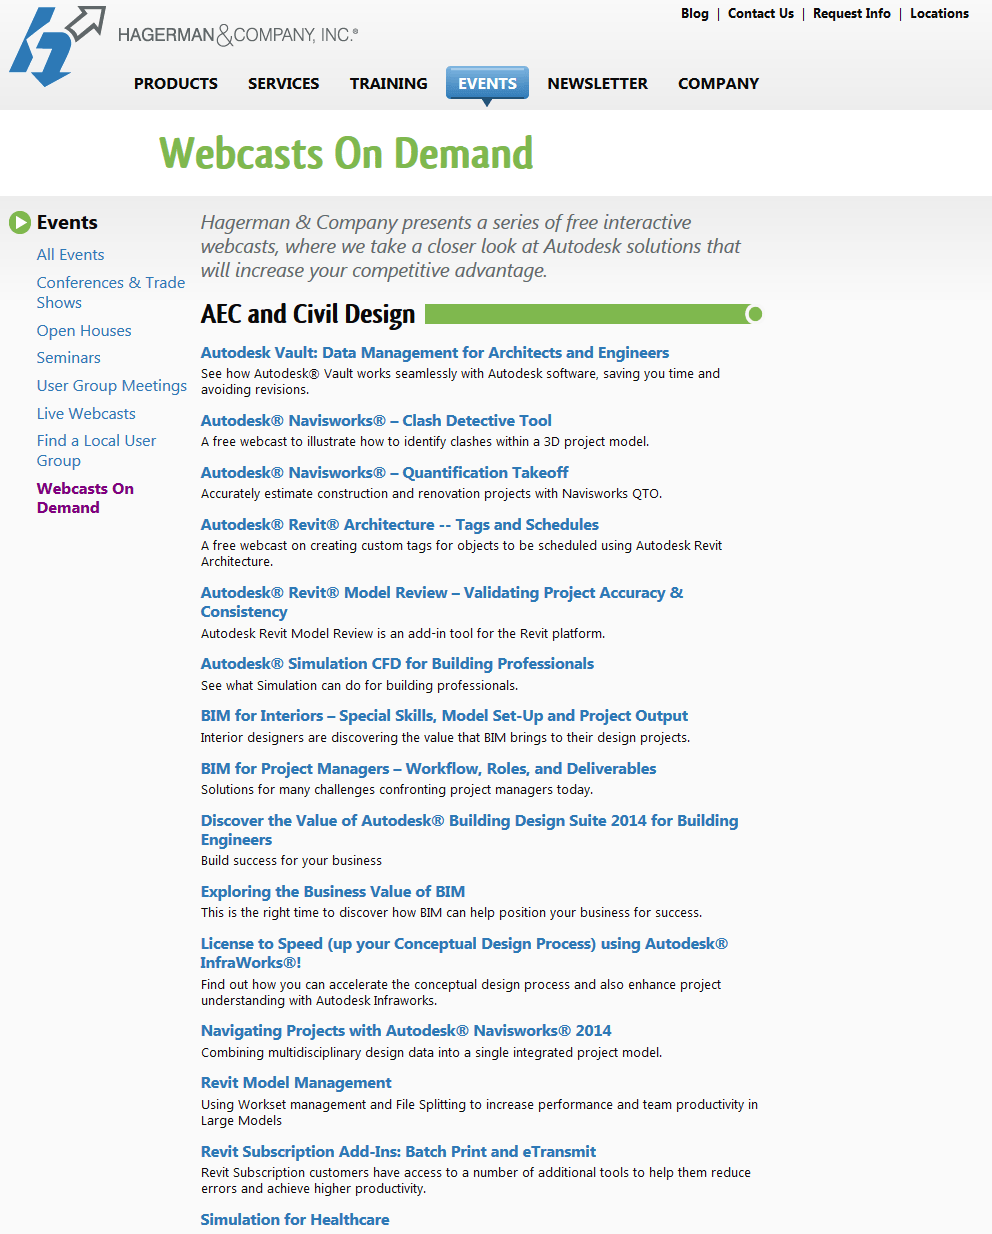View the Locations page

939,14
